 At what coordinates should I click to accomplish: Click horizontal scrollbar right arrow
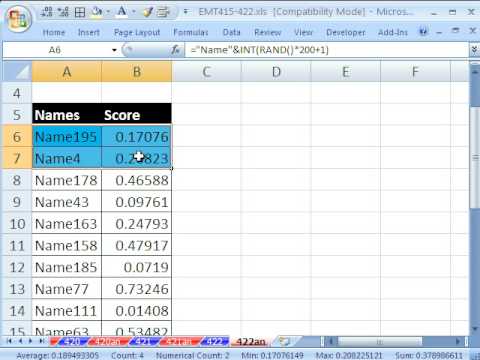coord(458,341)
